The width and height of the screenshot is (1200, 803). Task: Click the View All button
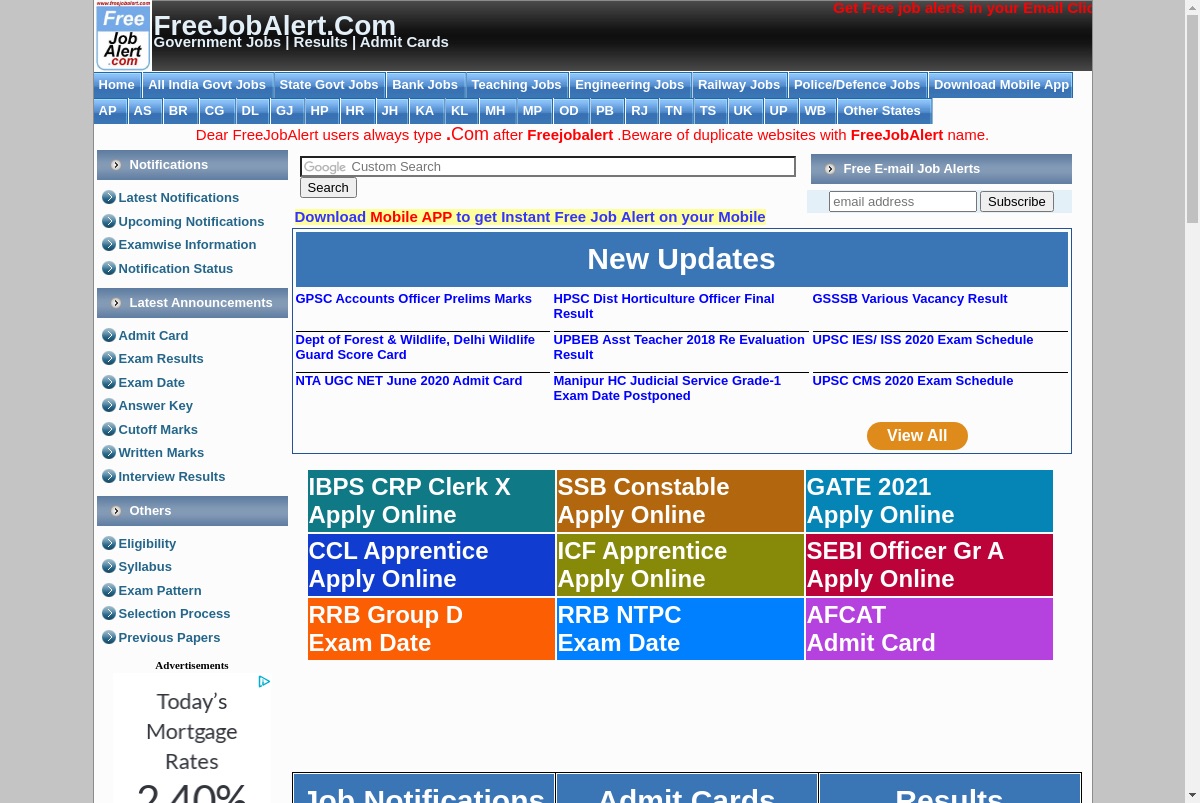click(917, 436)
